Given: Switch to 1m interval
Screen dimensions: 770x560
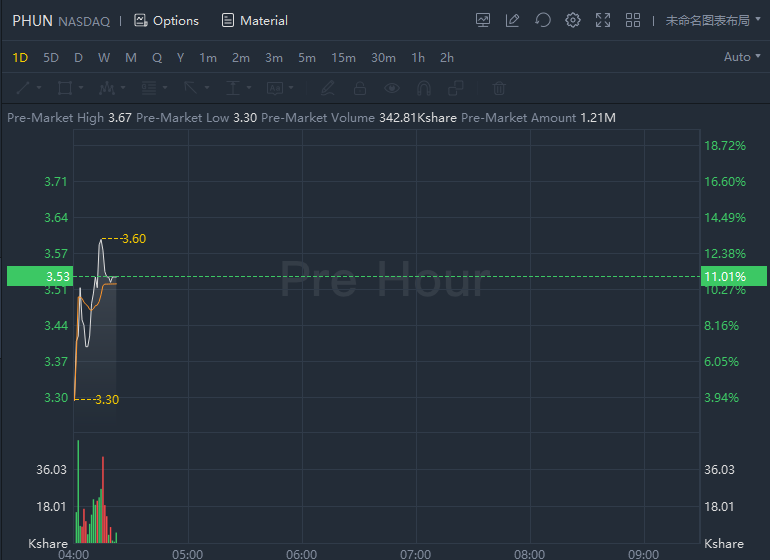Looking at the screenshot, I should click(208, 58).
